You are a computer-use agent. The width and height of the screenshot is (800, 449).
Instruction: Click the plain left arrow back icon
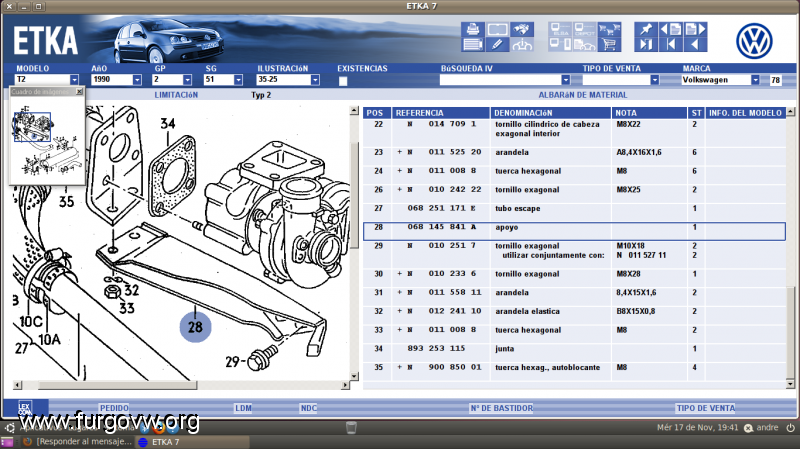tap(695, 45)
